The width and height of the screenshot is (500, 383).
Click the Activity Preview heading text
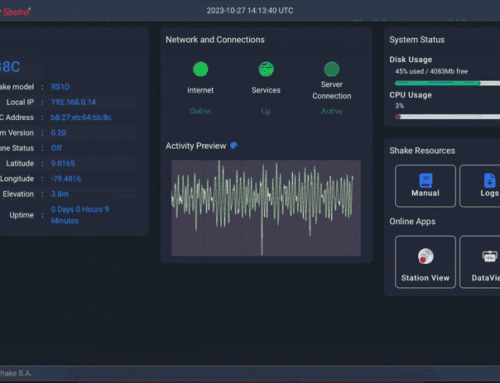click(196, 146)
